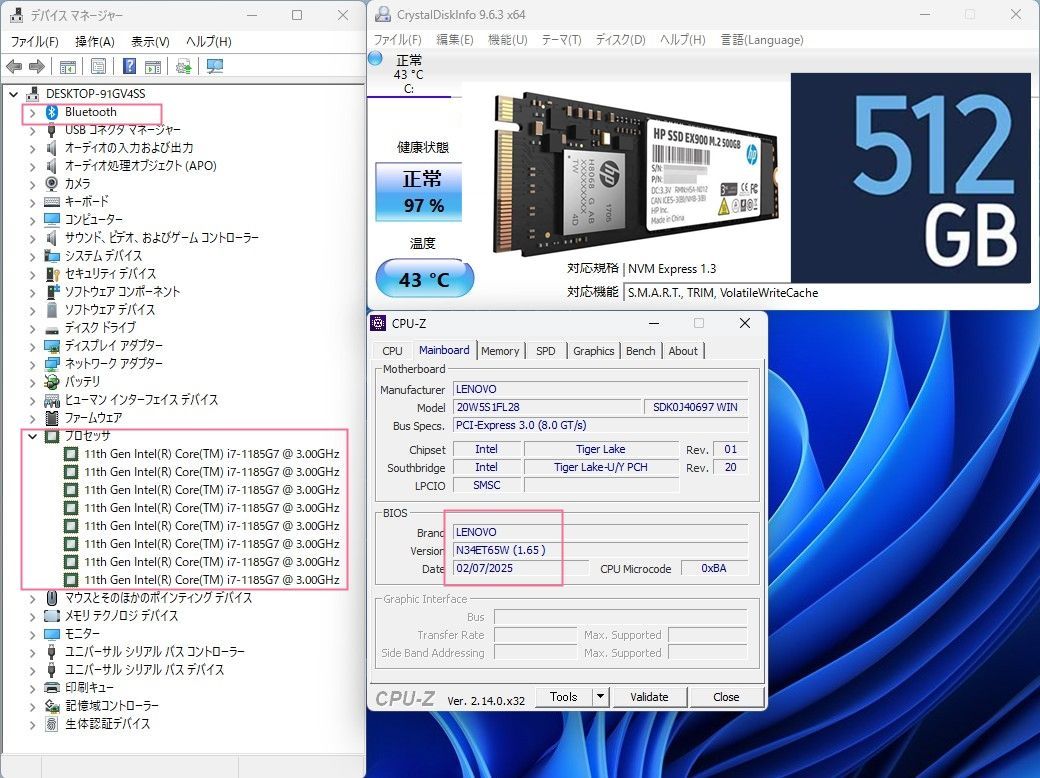Expand the メモリ テクノロジ デバイス category

(x=32, y=616)
